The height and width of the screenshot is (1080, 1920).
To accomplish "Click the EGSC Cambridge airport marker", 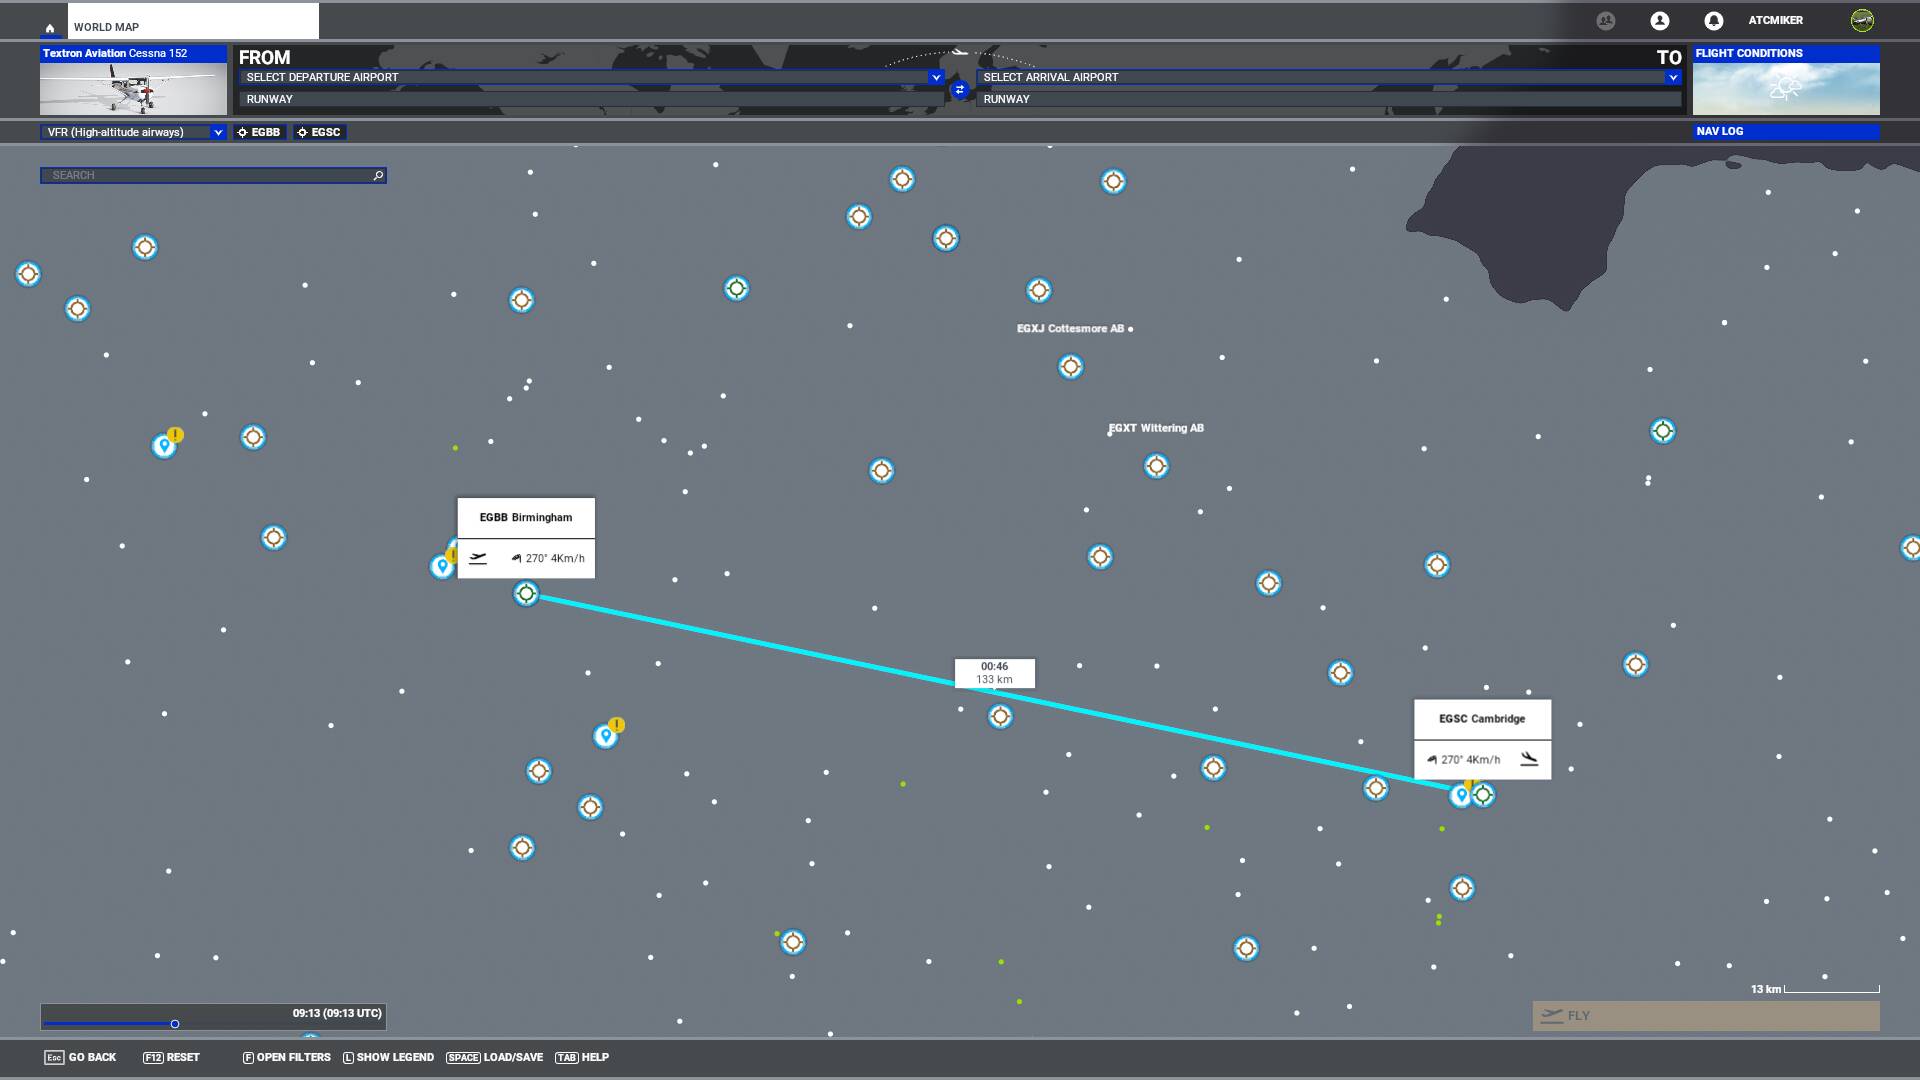I will [1483, 795].
